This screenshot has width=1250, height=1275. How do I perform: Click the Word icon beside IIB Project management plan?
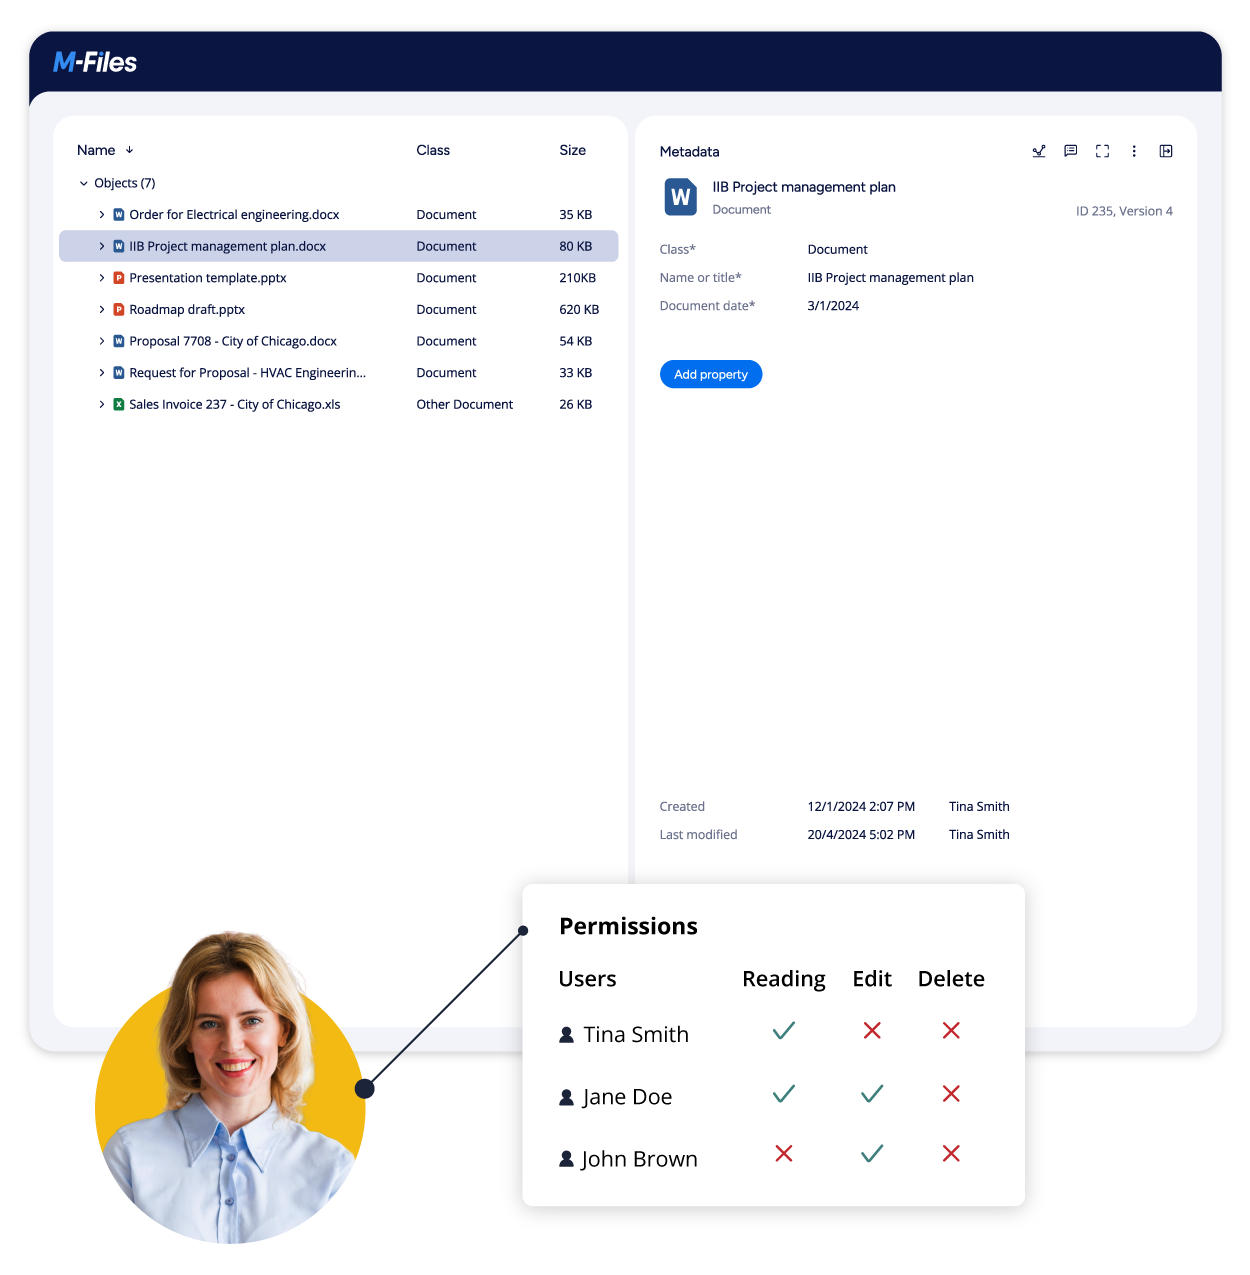(118, 246)
